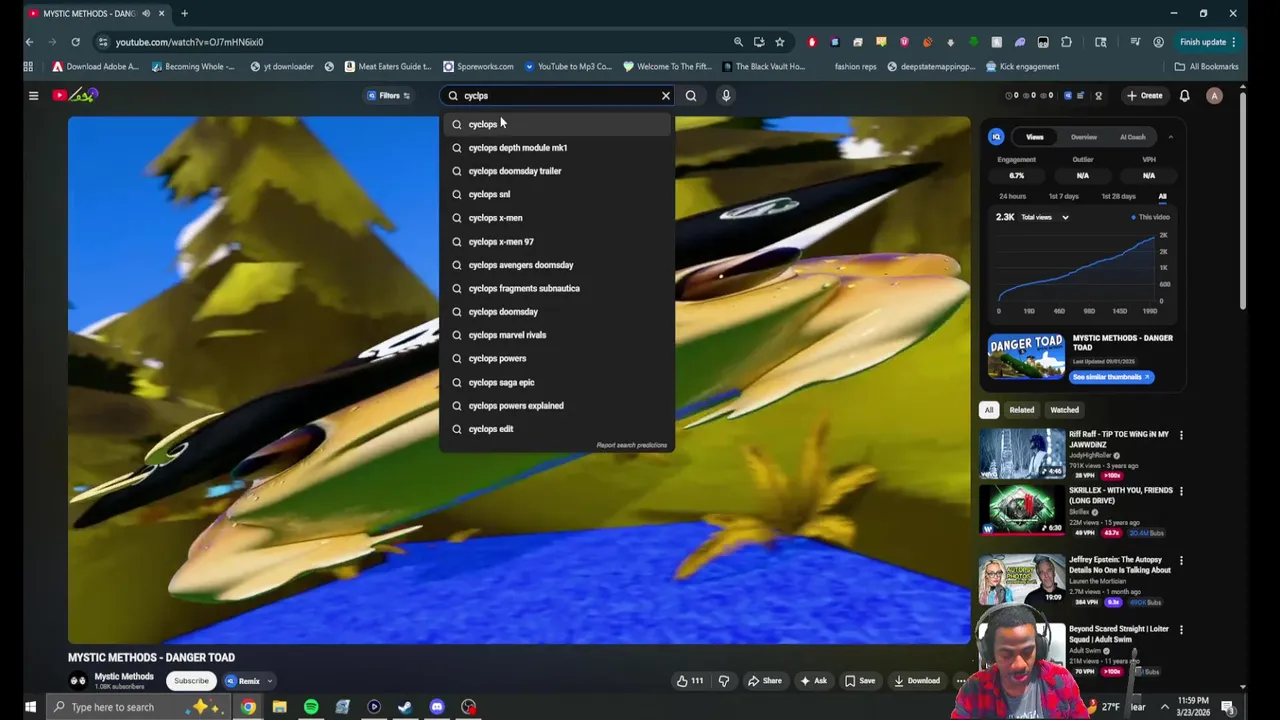The width and height of the screenshot is (1280, 720).
Task: Open the options menu for the Beyond Scared Straight video
Action: point(1181,630)
